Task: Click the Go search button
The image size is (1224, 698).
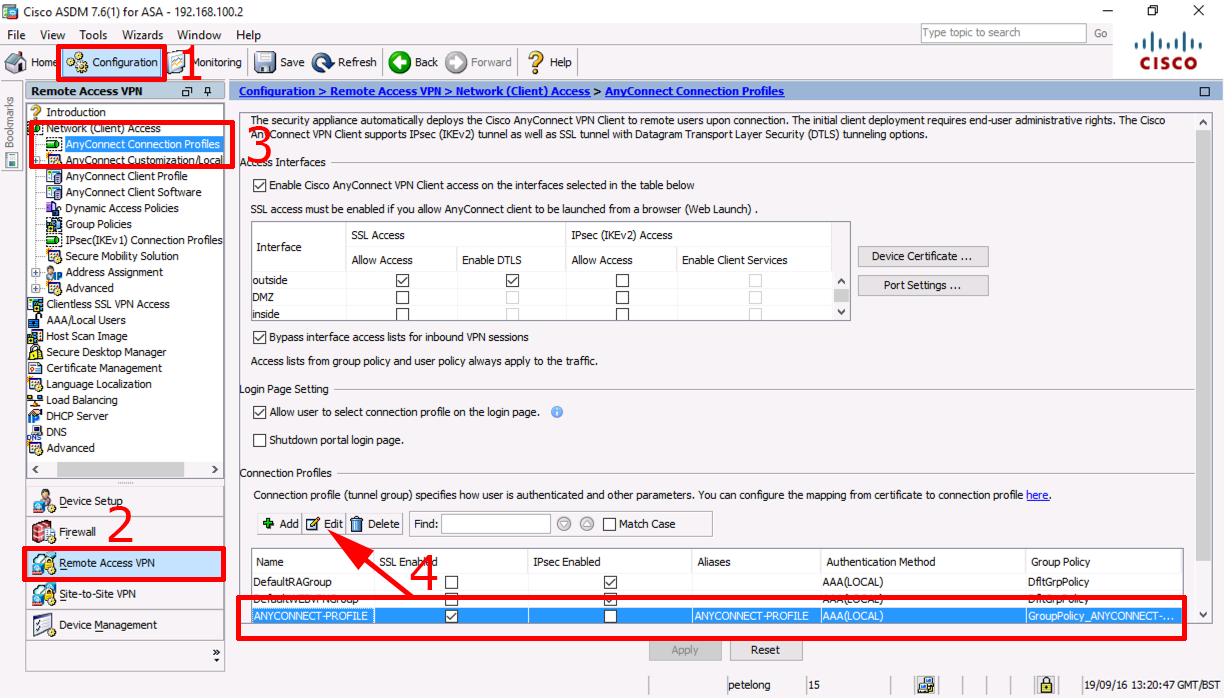Action: (1100, 33)
